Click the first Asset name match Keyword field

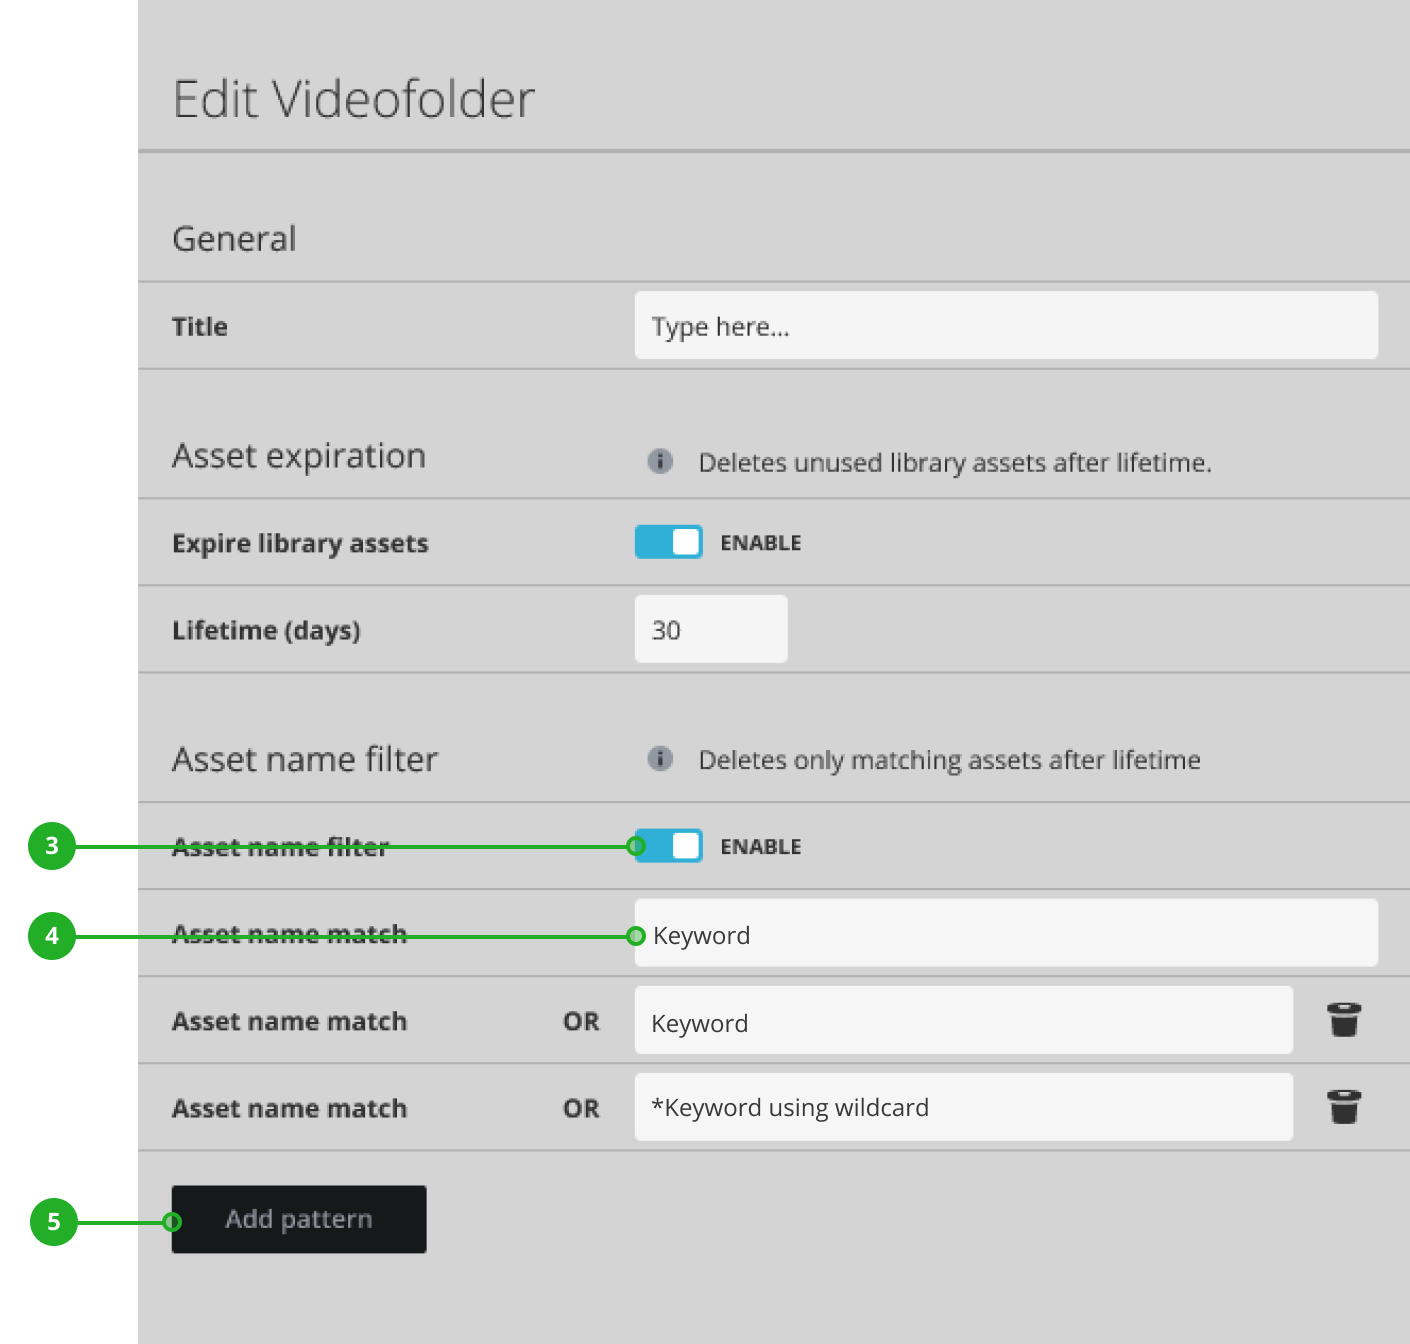point(1005,934)
